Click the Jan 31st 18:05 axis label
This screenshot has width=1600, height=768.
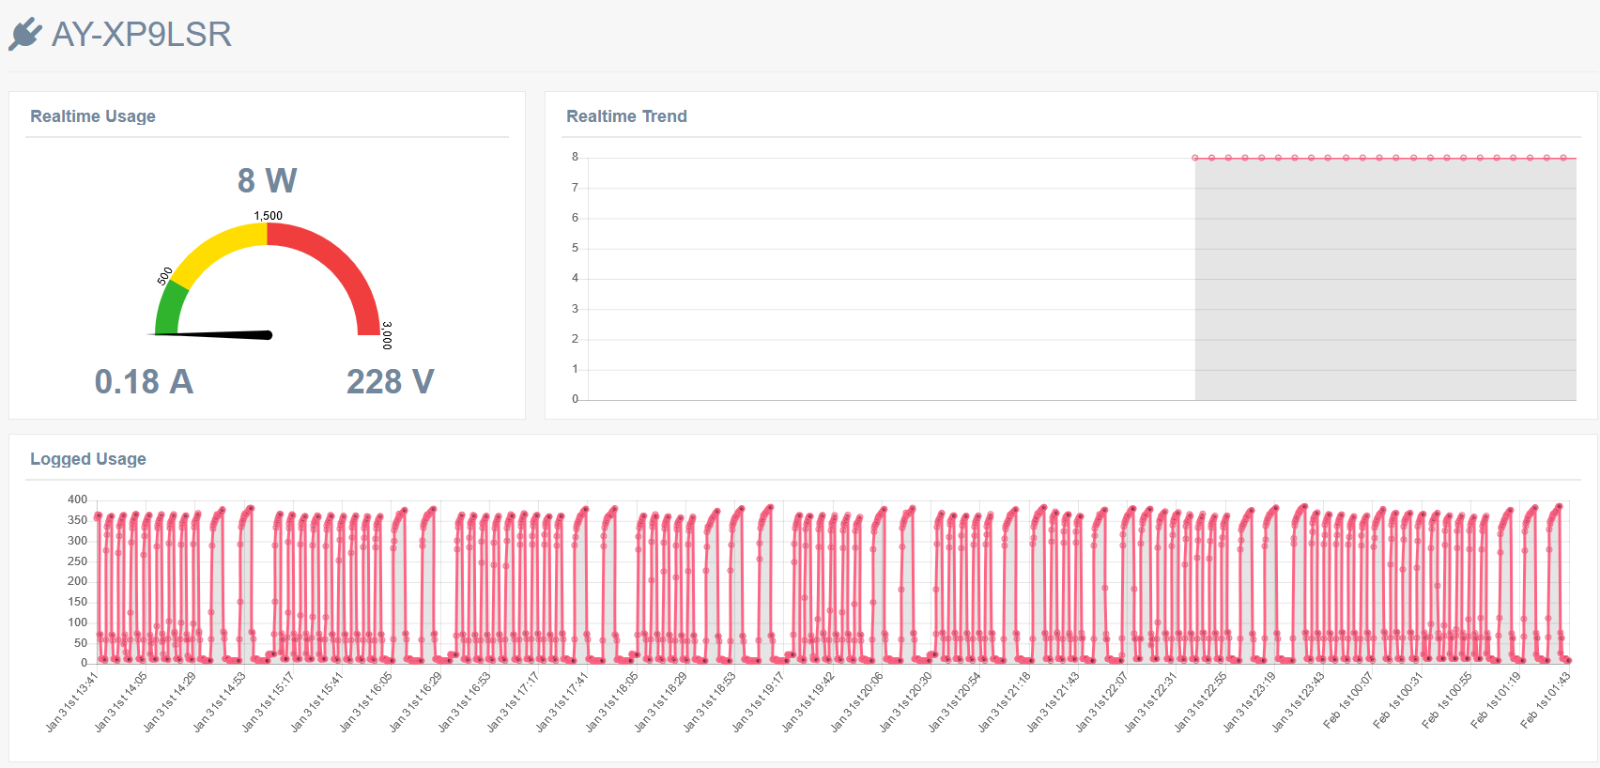(x=611, y=702)
